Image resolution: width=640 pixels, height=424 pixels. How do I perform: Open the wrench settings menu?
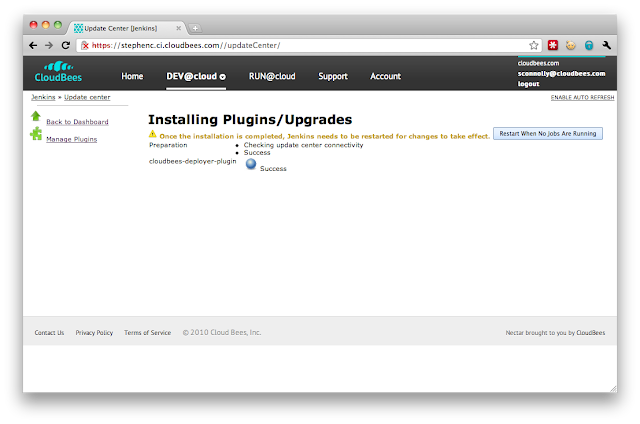(x=606, y=45)
